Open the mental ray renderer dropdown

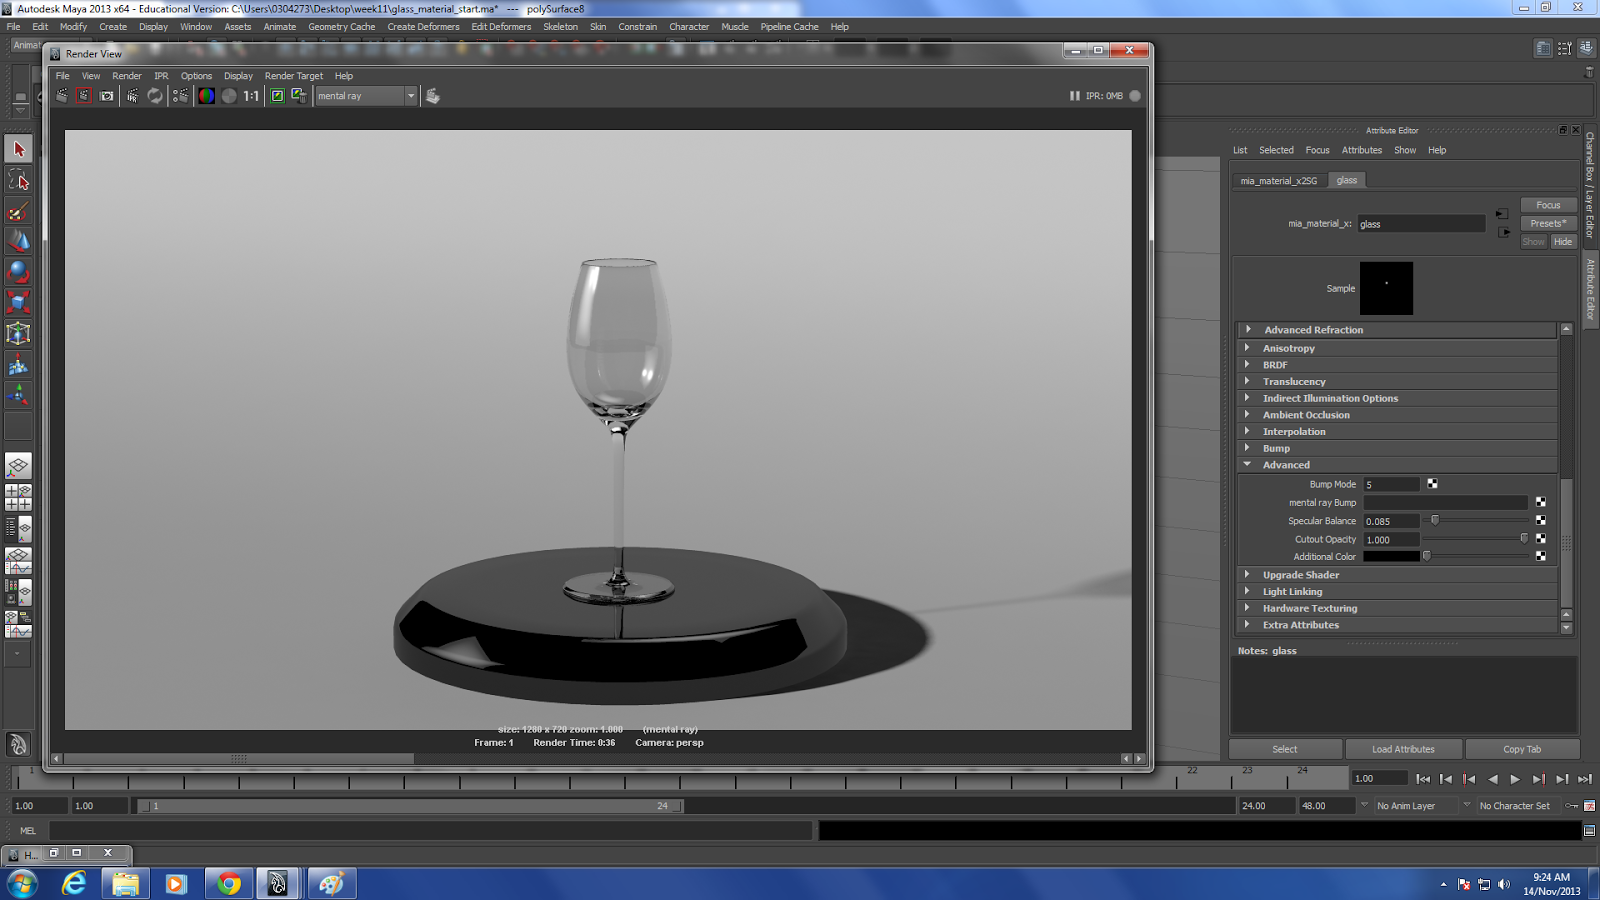[x=366, y=96]
